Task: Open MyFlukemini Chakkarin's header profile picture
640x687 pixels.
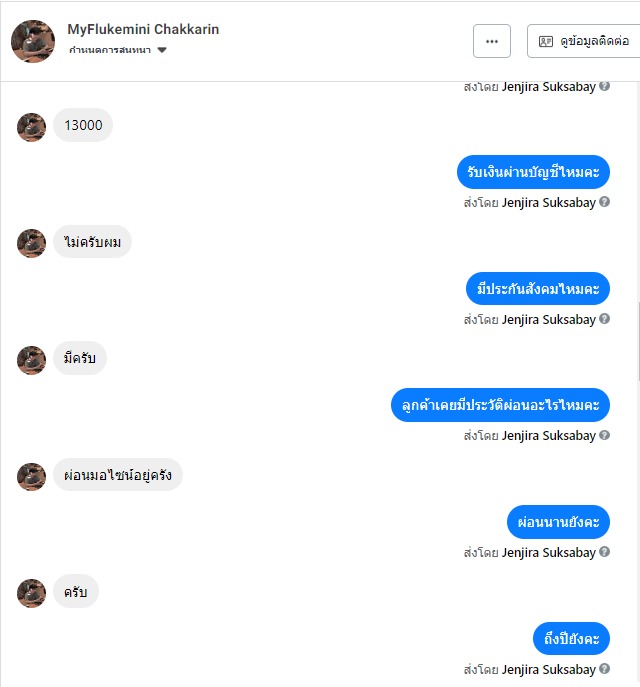Action: (33, 41)
